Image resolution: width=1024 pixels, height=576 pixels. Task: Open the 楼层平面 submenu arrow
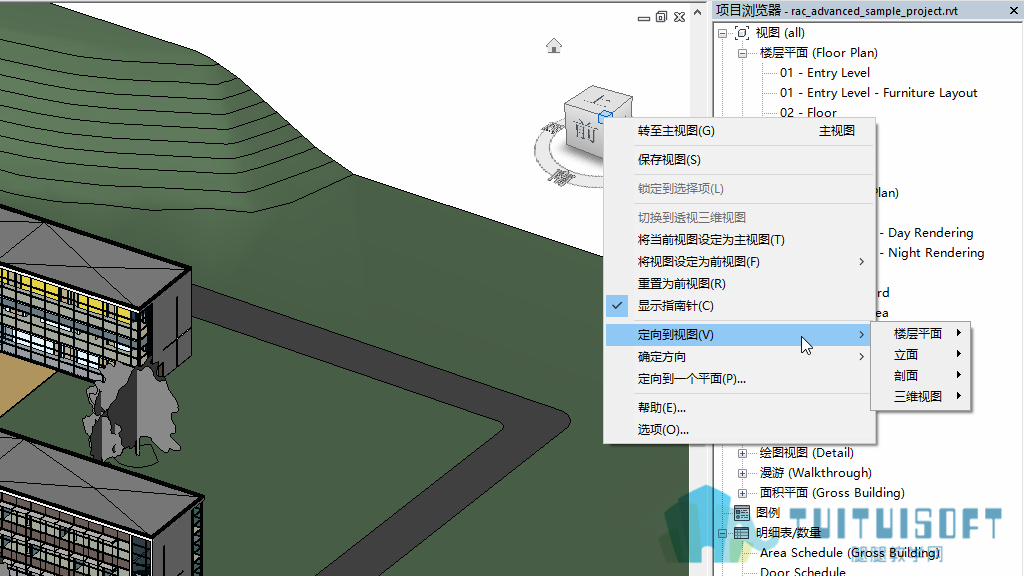pos(959,333)
